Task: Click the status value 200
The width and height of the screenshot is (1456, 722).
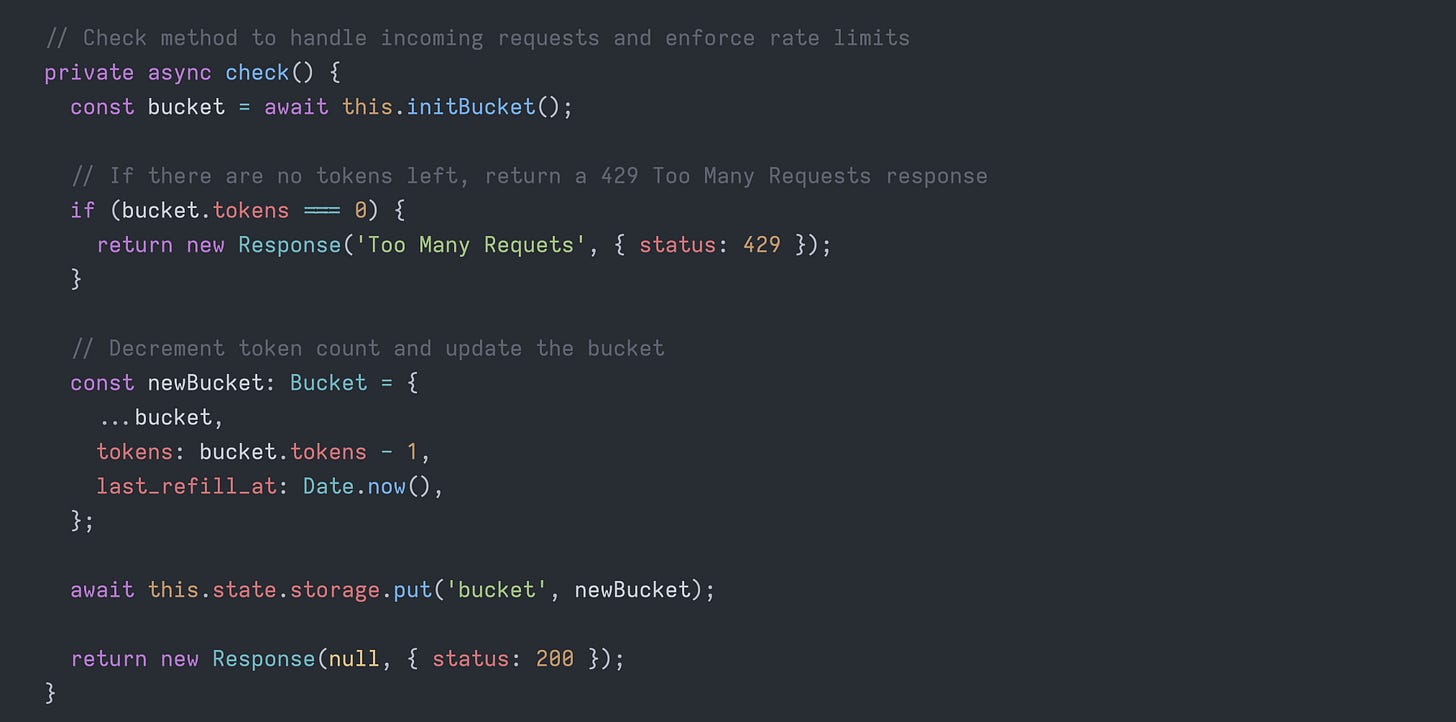Action: (555, 659)
